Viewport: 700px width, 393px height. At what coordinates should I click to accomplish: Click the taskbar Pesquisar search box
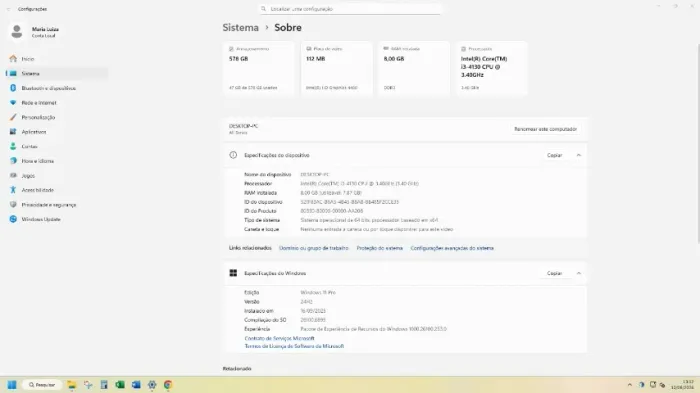tap(42, 385)
